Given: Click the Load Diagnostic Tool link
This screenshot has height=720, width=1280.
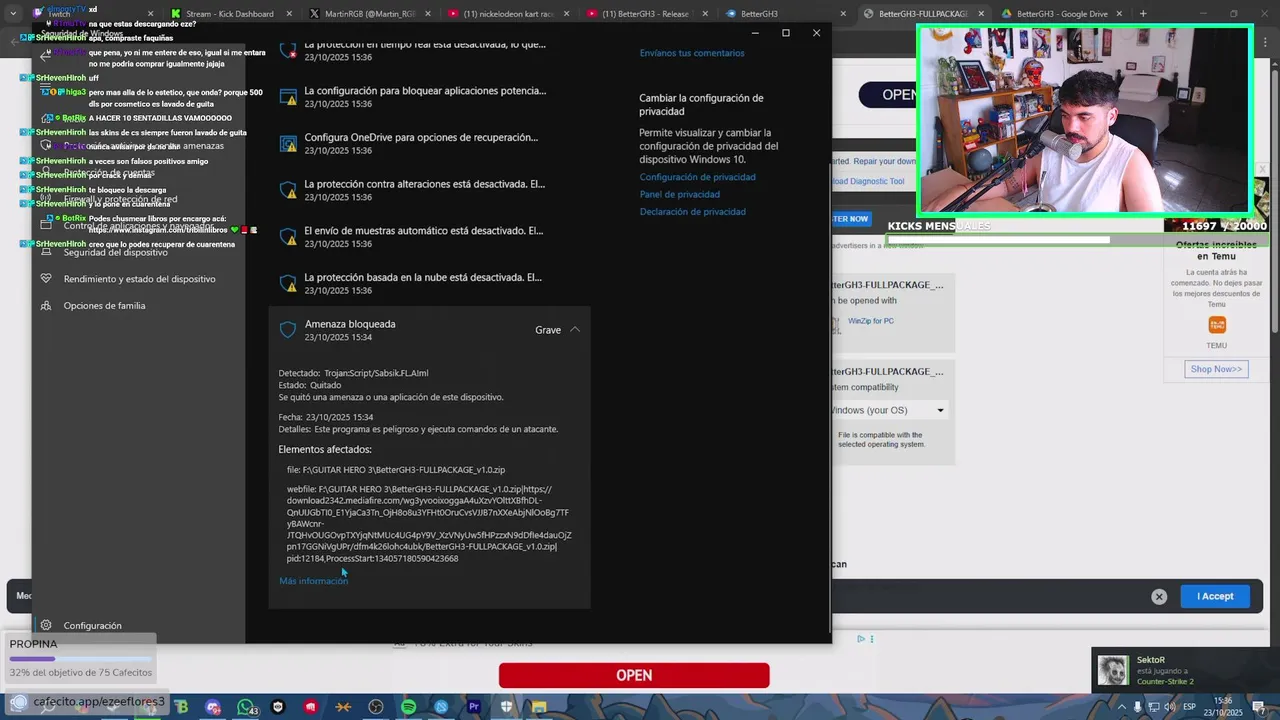Looking at the screenshot, I should coord(868,181).
